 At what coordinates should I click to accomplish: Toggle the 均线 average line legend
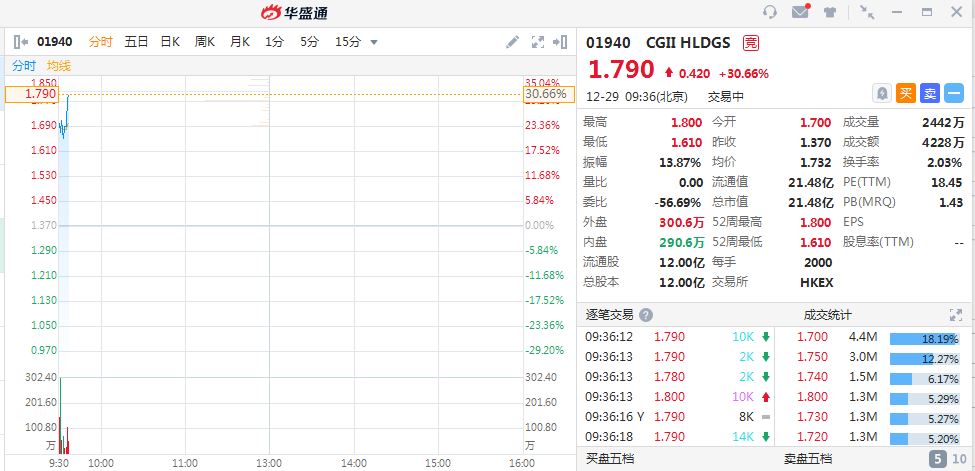point(59,65)
